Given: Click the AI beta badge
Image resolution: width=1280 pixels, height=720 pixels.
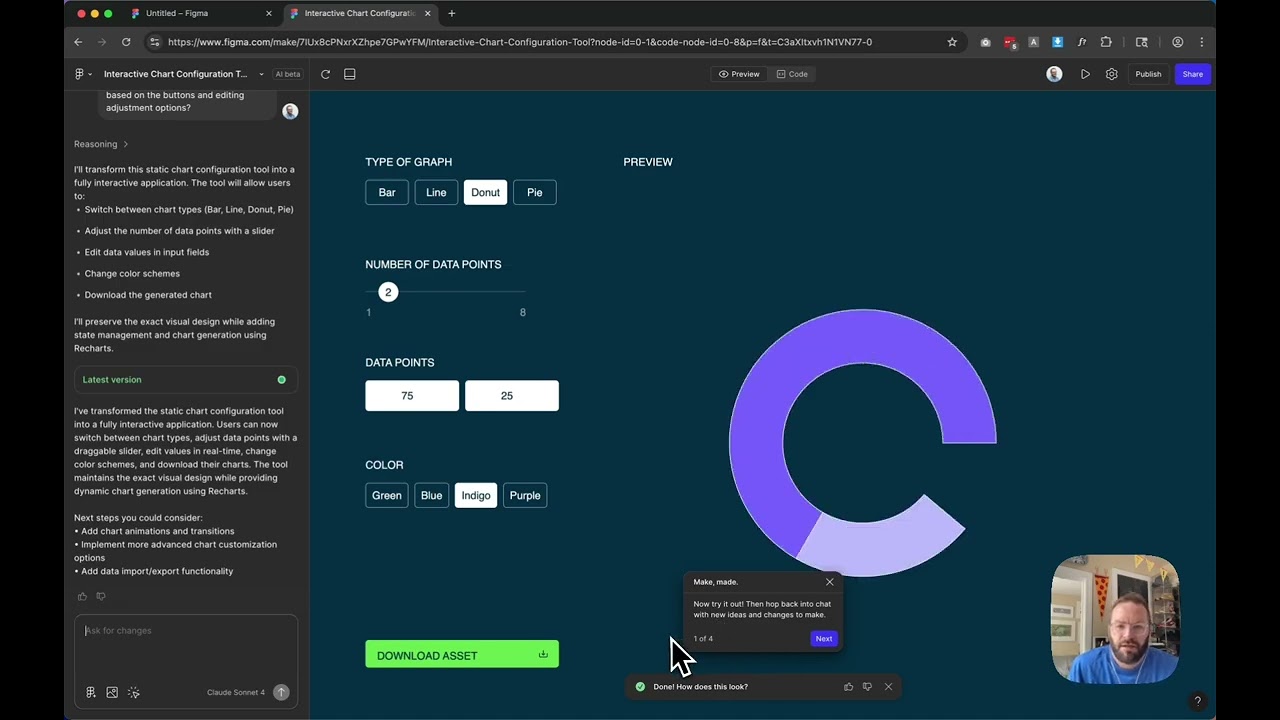Looking at the screenshot, I should tap(288, 74).
